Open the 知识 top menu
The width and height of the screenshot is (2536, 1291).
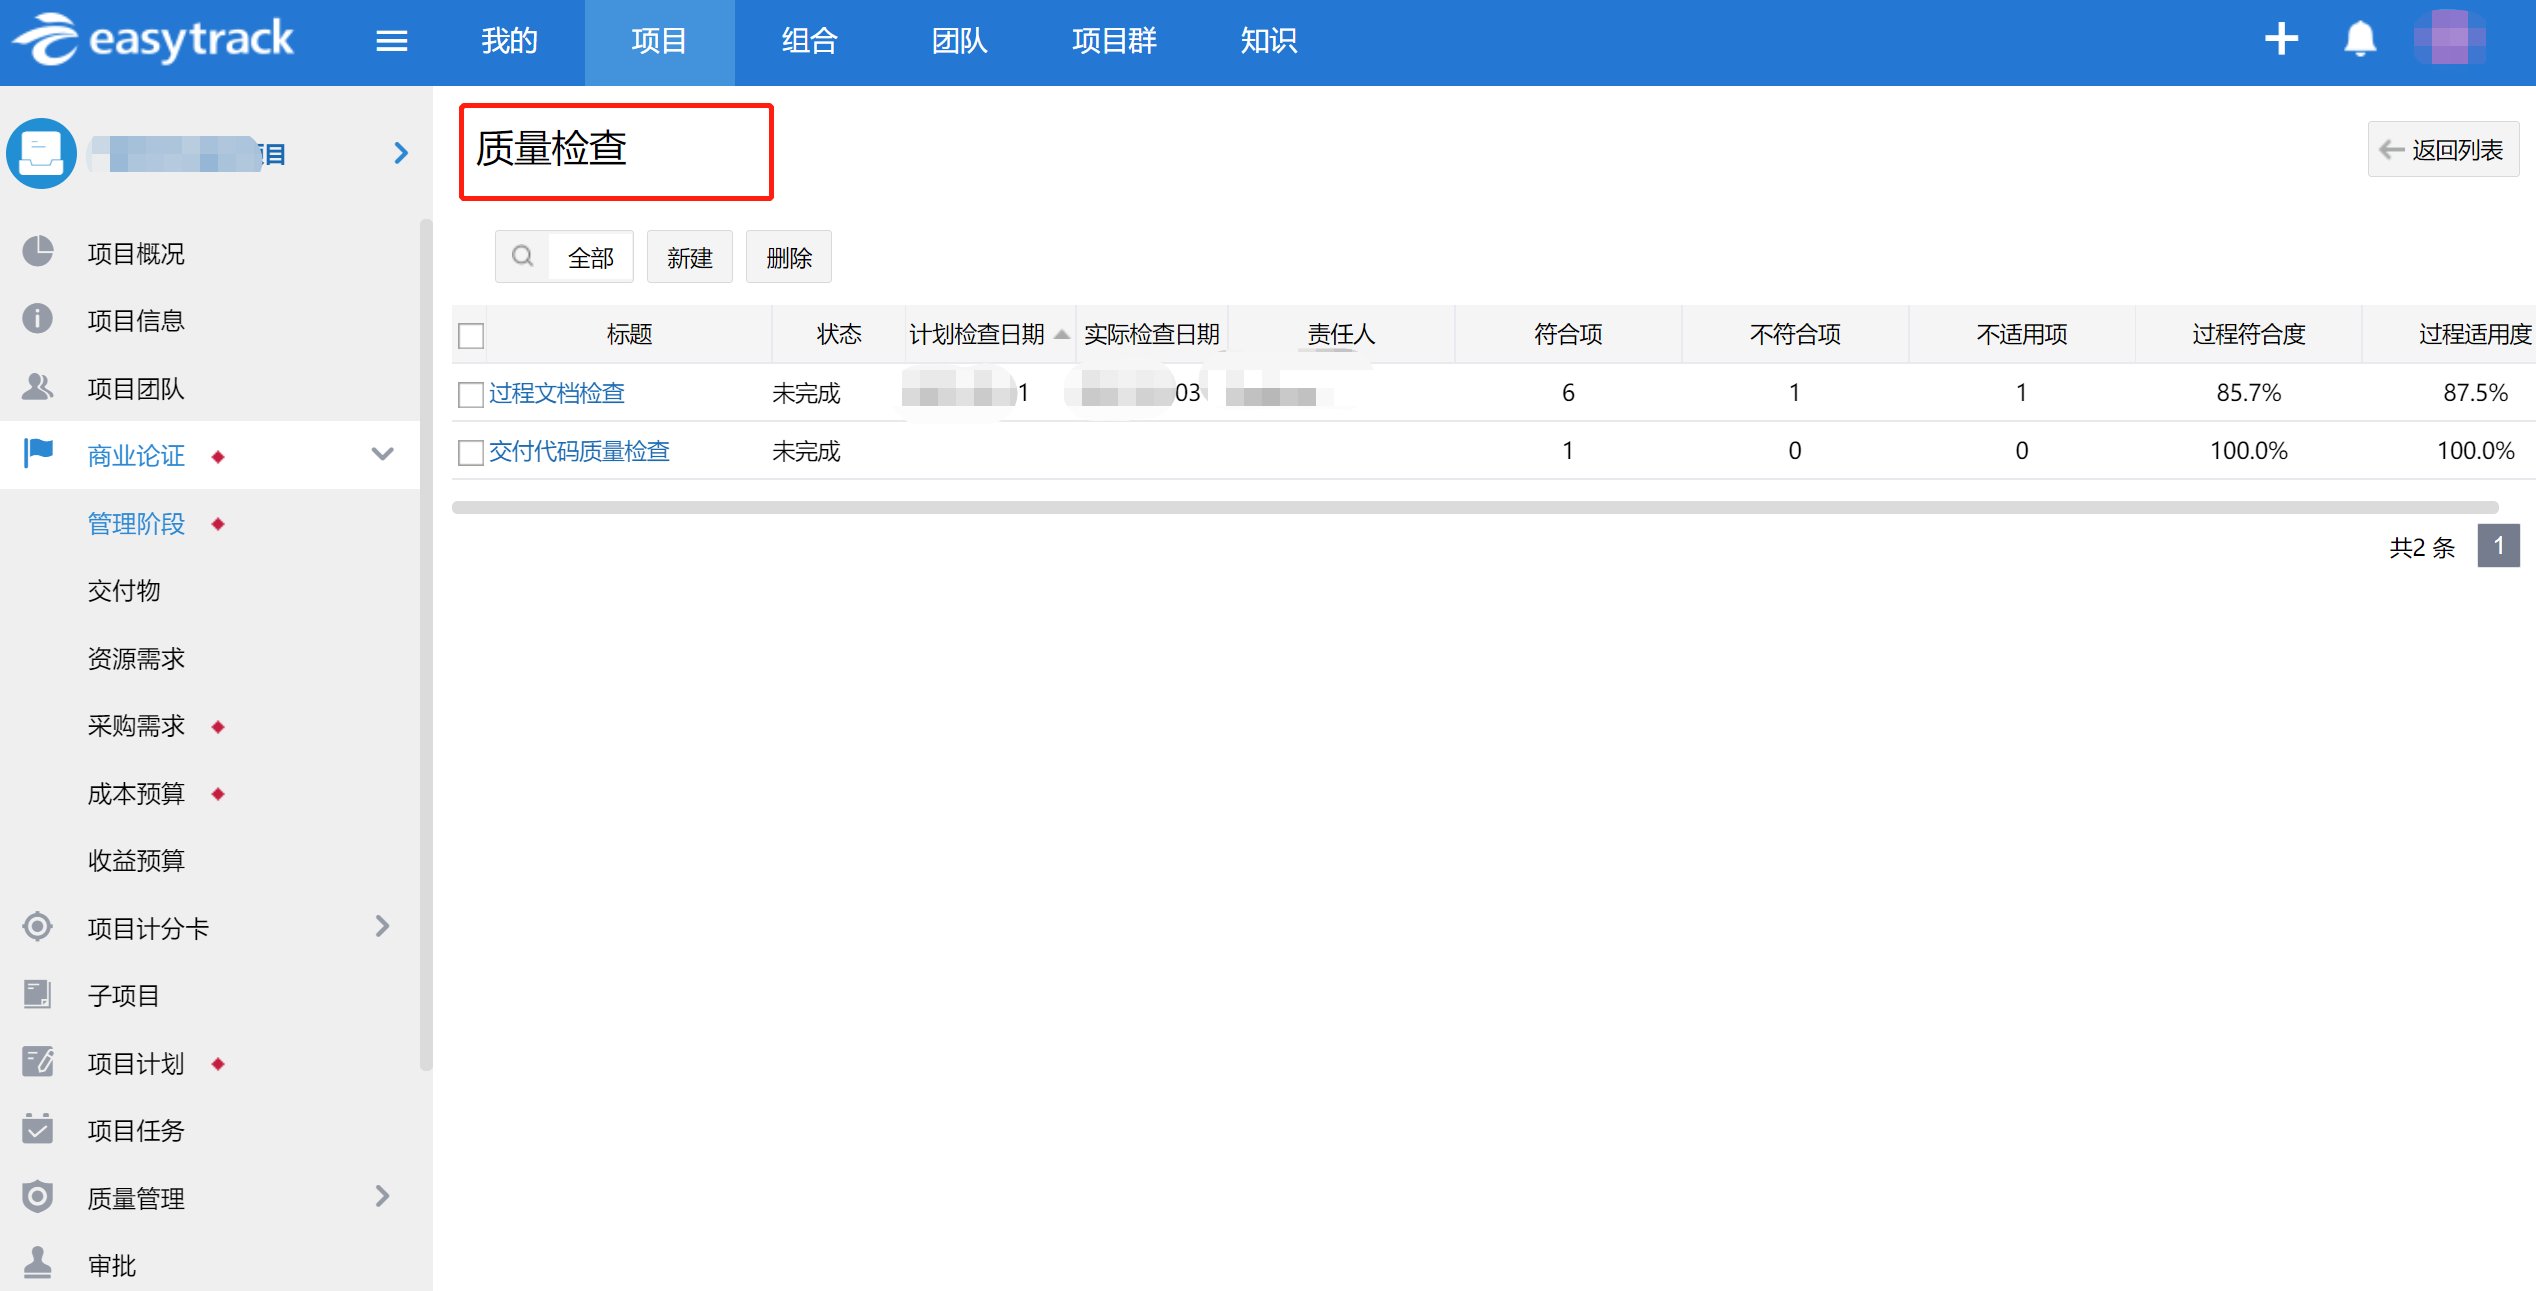pos(1268,41)
